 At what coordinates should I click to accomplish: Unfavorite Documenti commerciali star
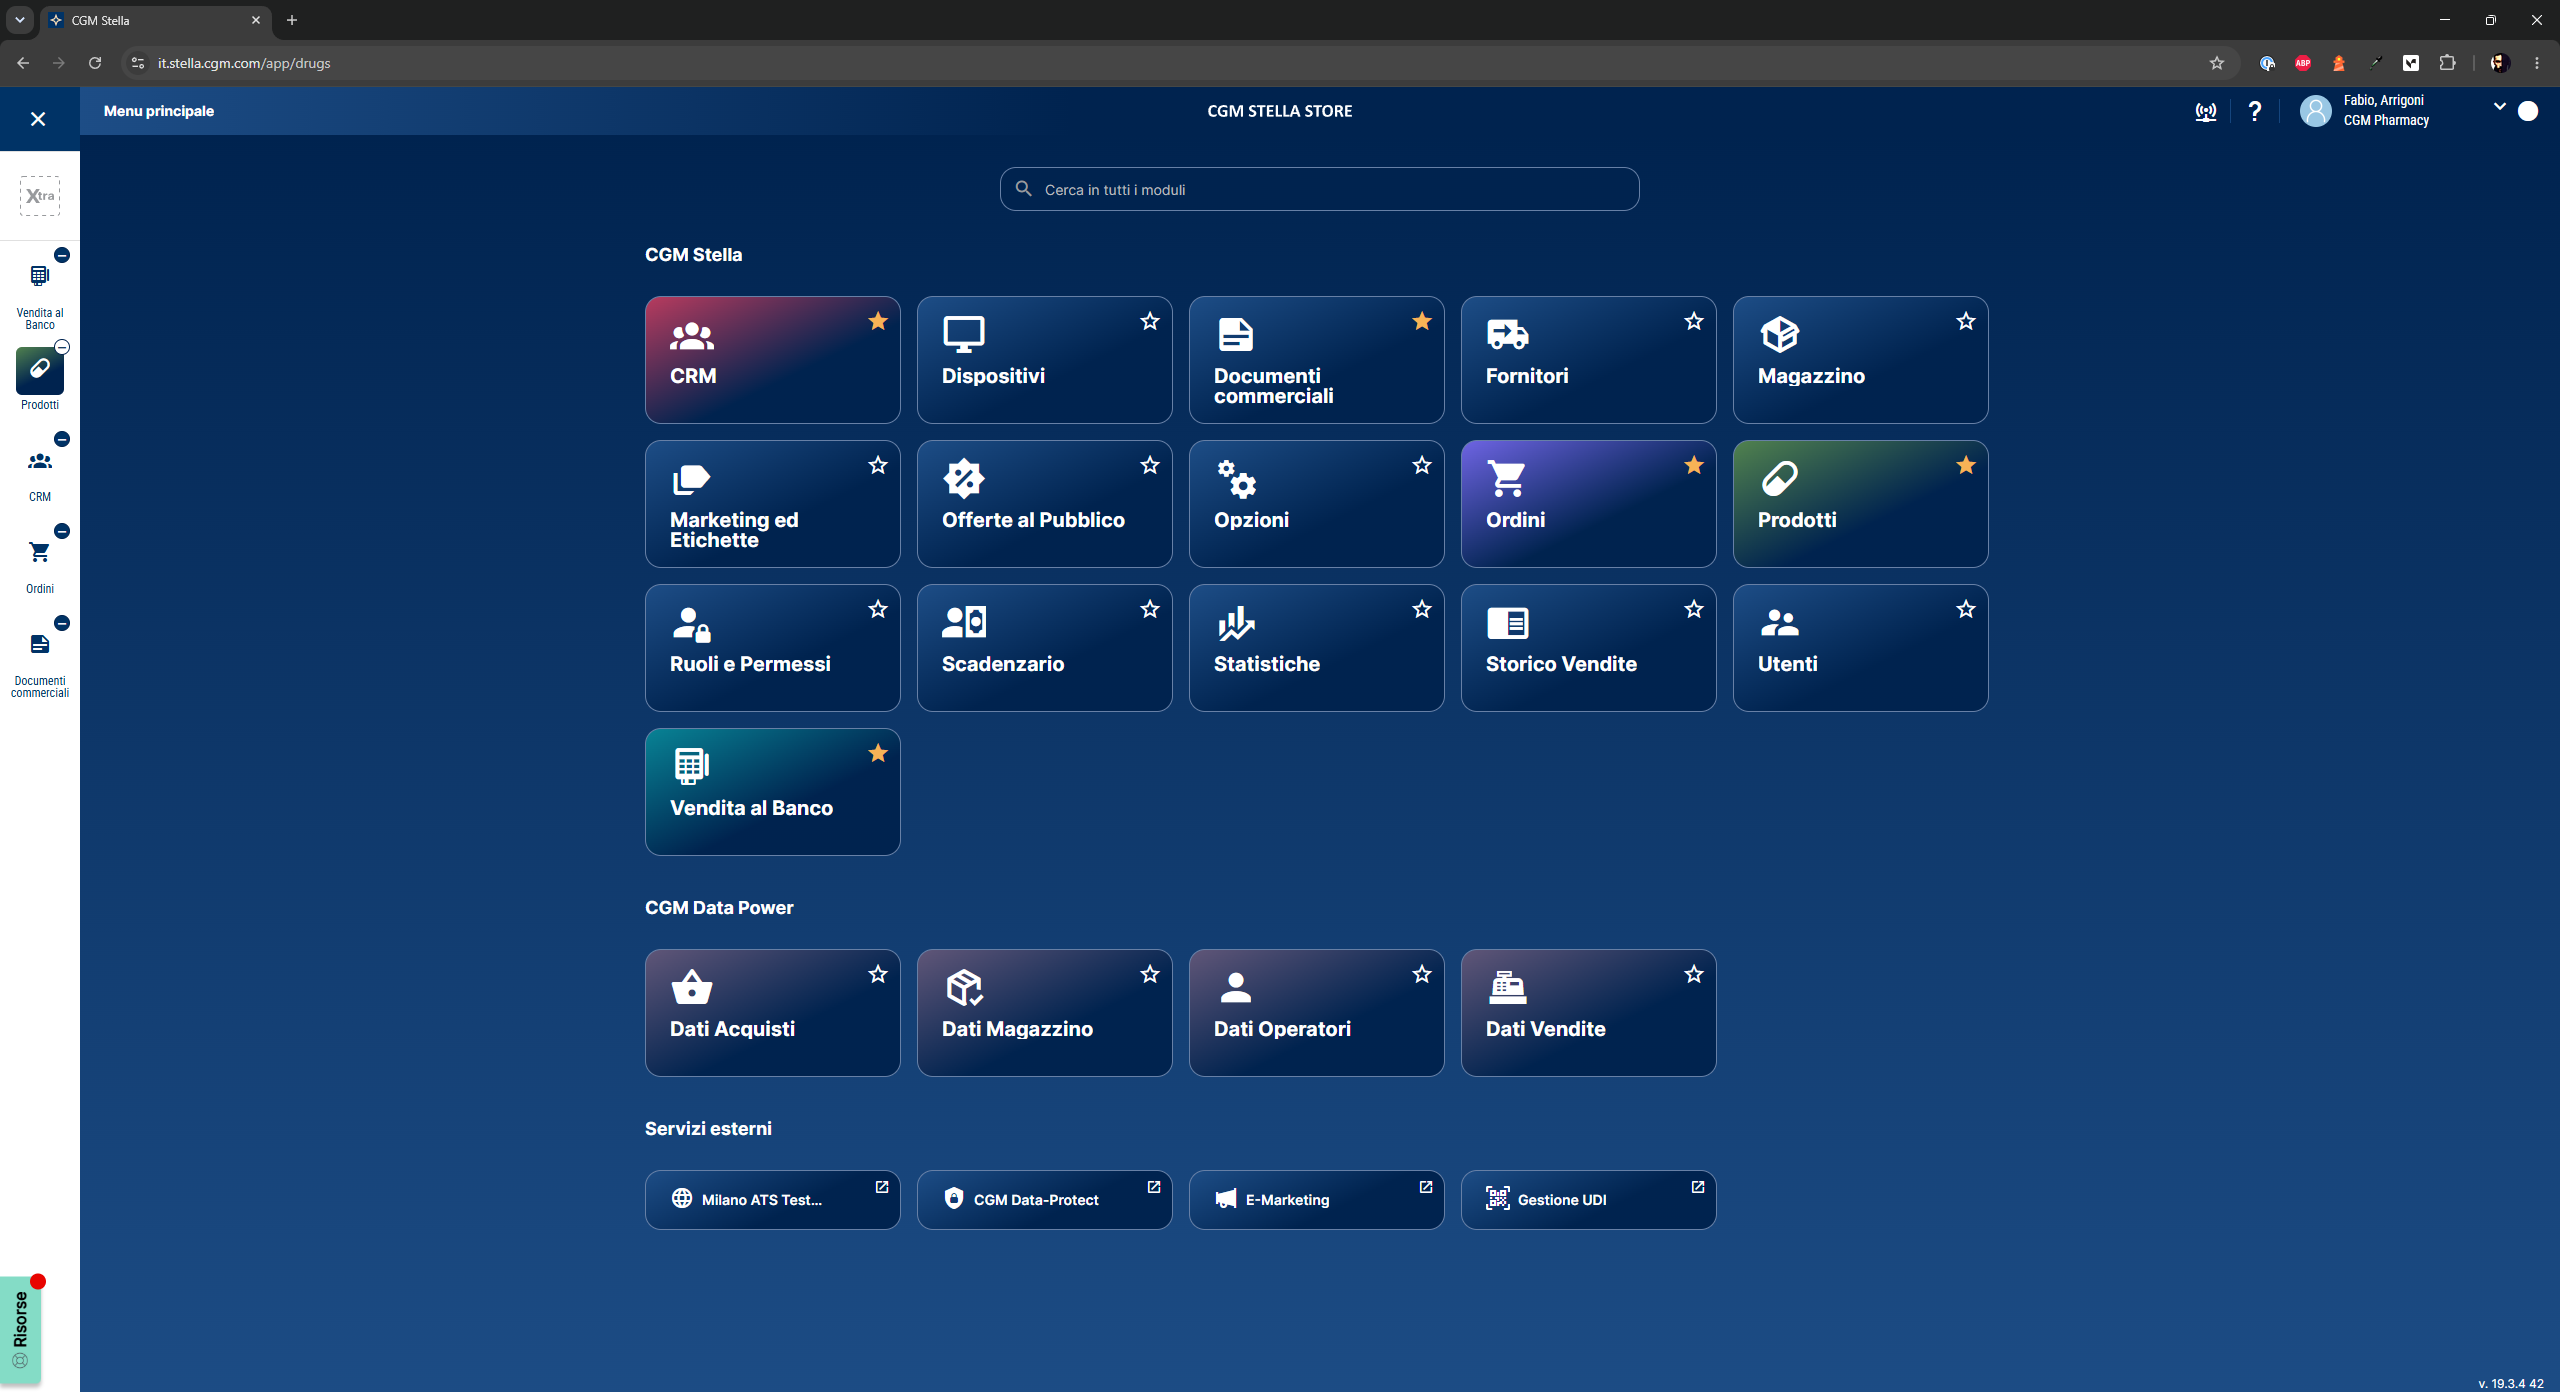point(1422,321)
